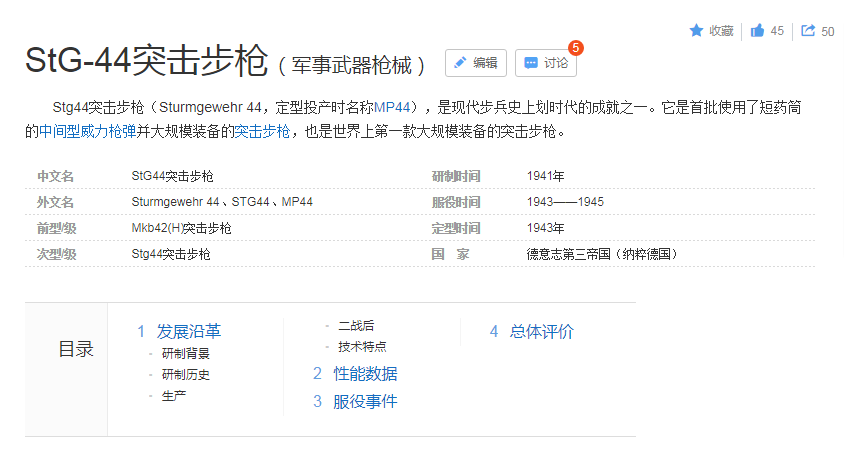Screen dimensions: 844x459
Task: Click the 收藏 label text
Action: 721,31
